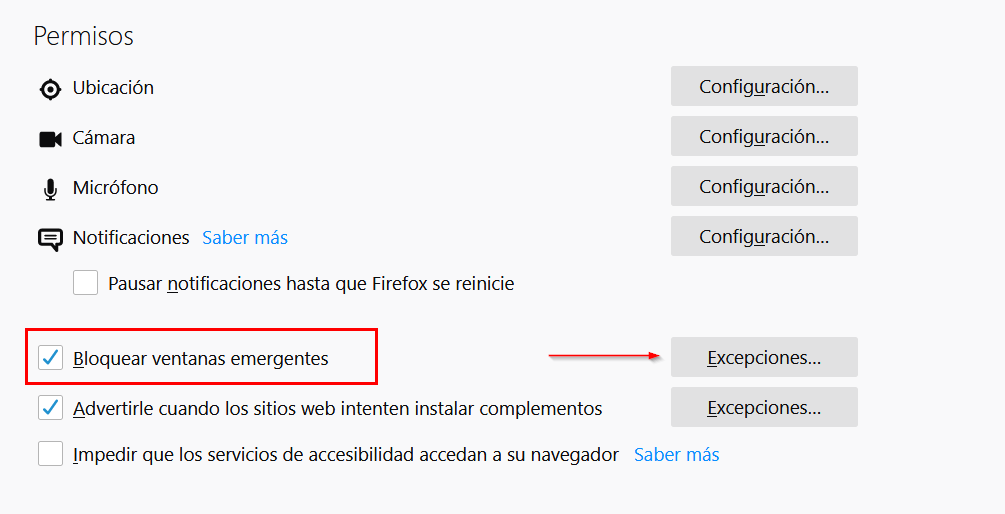The image size is (1005, 514).
Task: Click the Ubicación label text
Action: click(113, 88)
